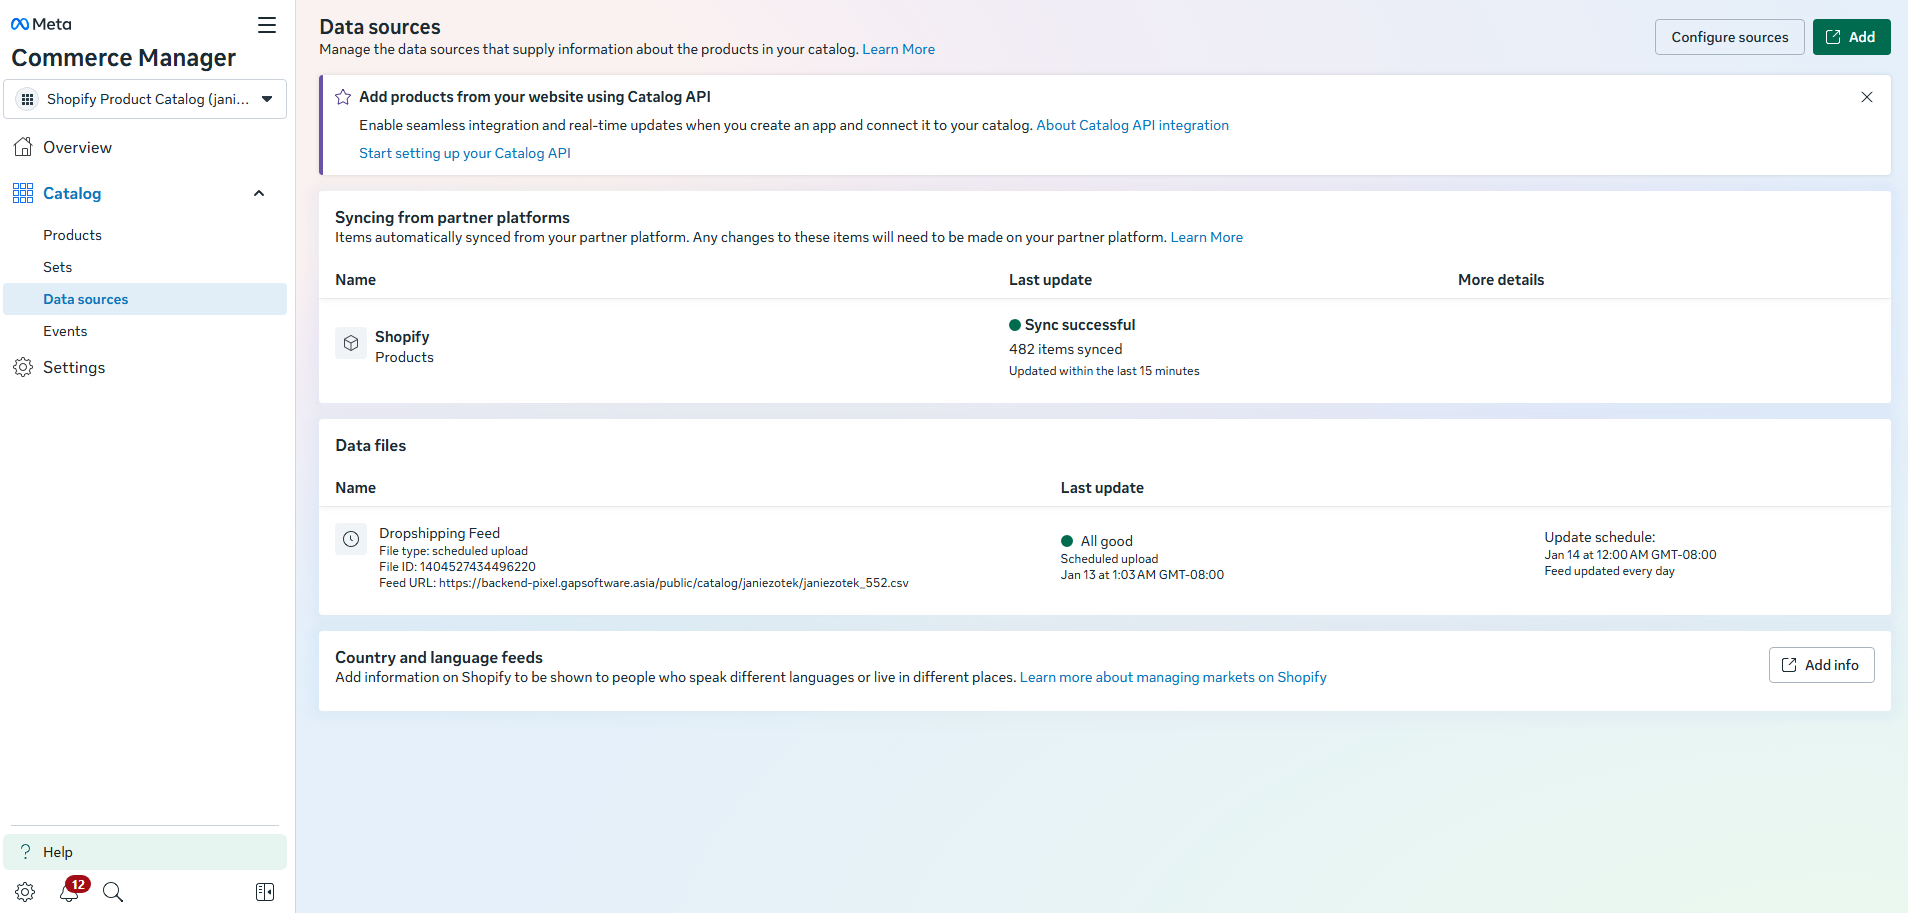Open the Products sidebar item
The image size is (1908, 913).
(72, 235)
